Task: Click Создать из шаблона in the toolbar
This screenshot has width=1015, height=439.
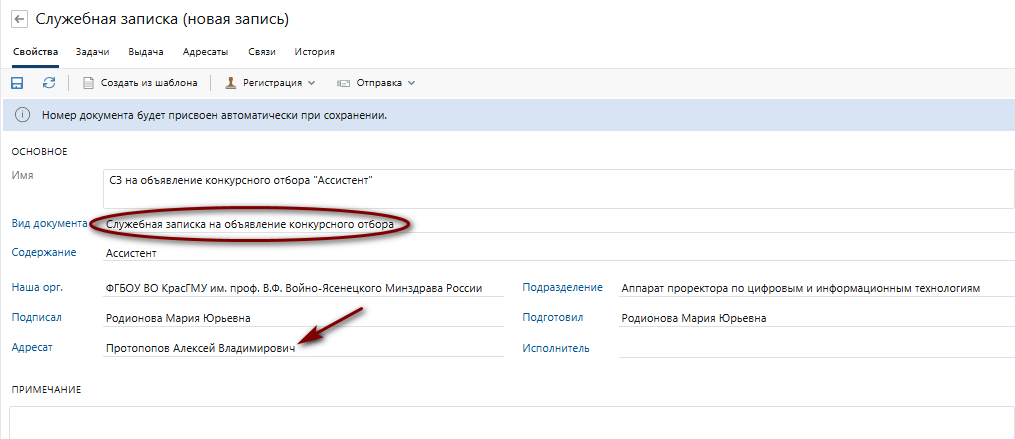Action: (x=140, y=83)
